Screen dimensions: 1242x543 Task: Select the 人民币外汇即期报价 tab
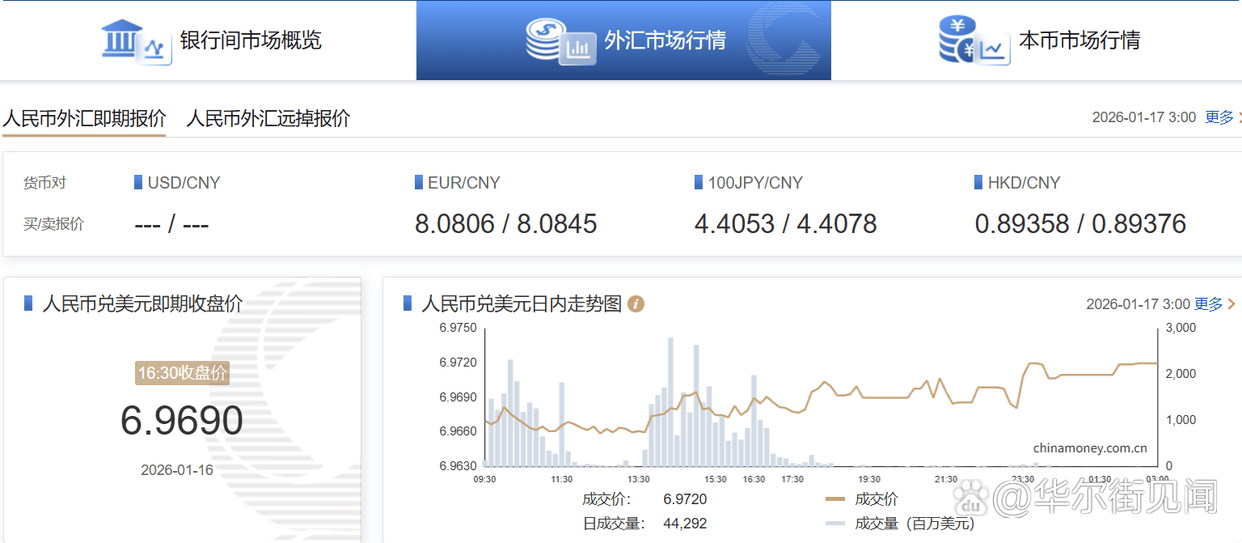click(84, 118)
